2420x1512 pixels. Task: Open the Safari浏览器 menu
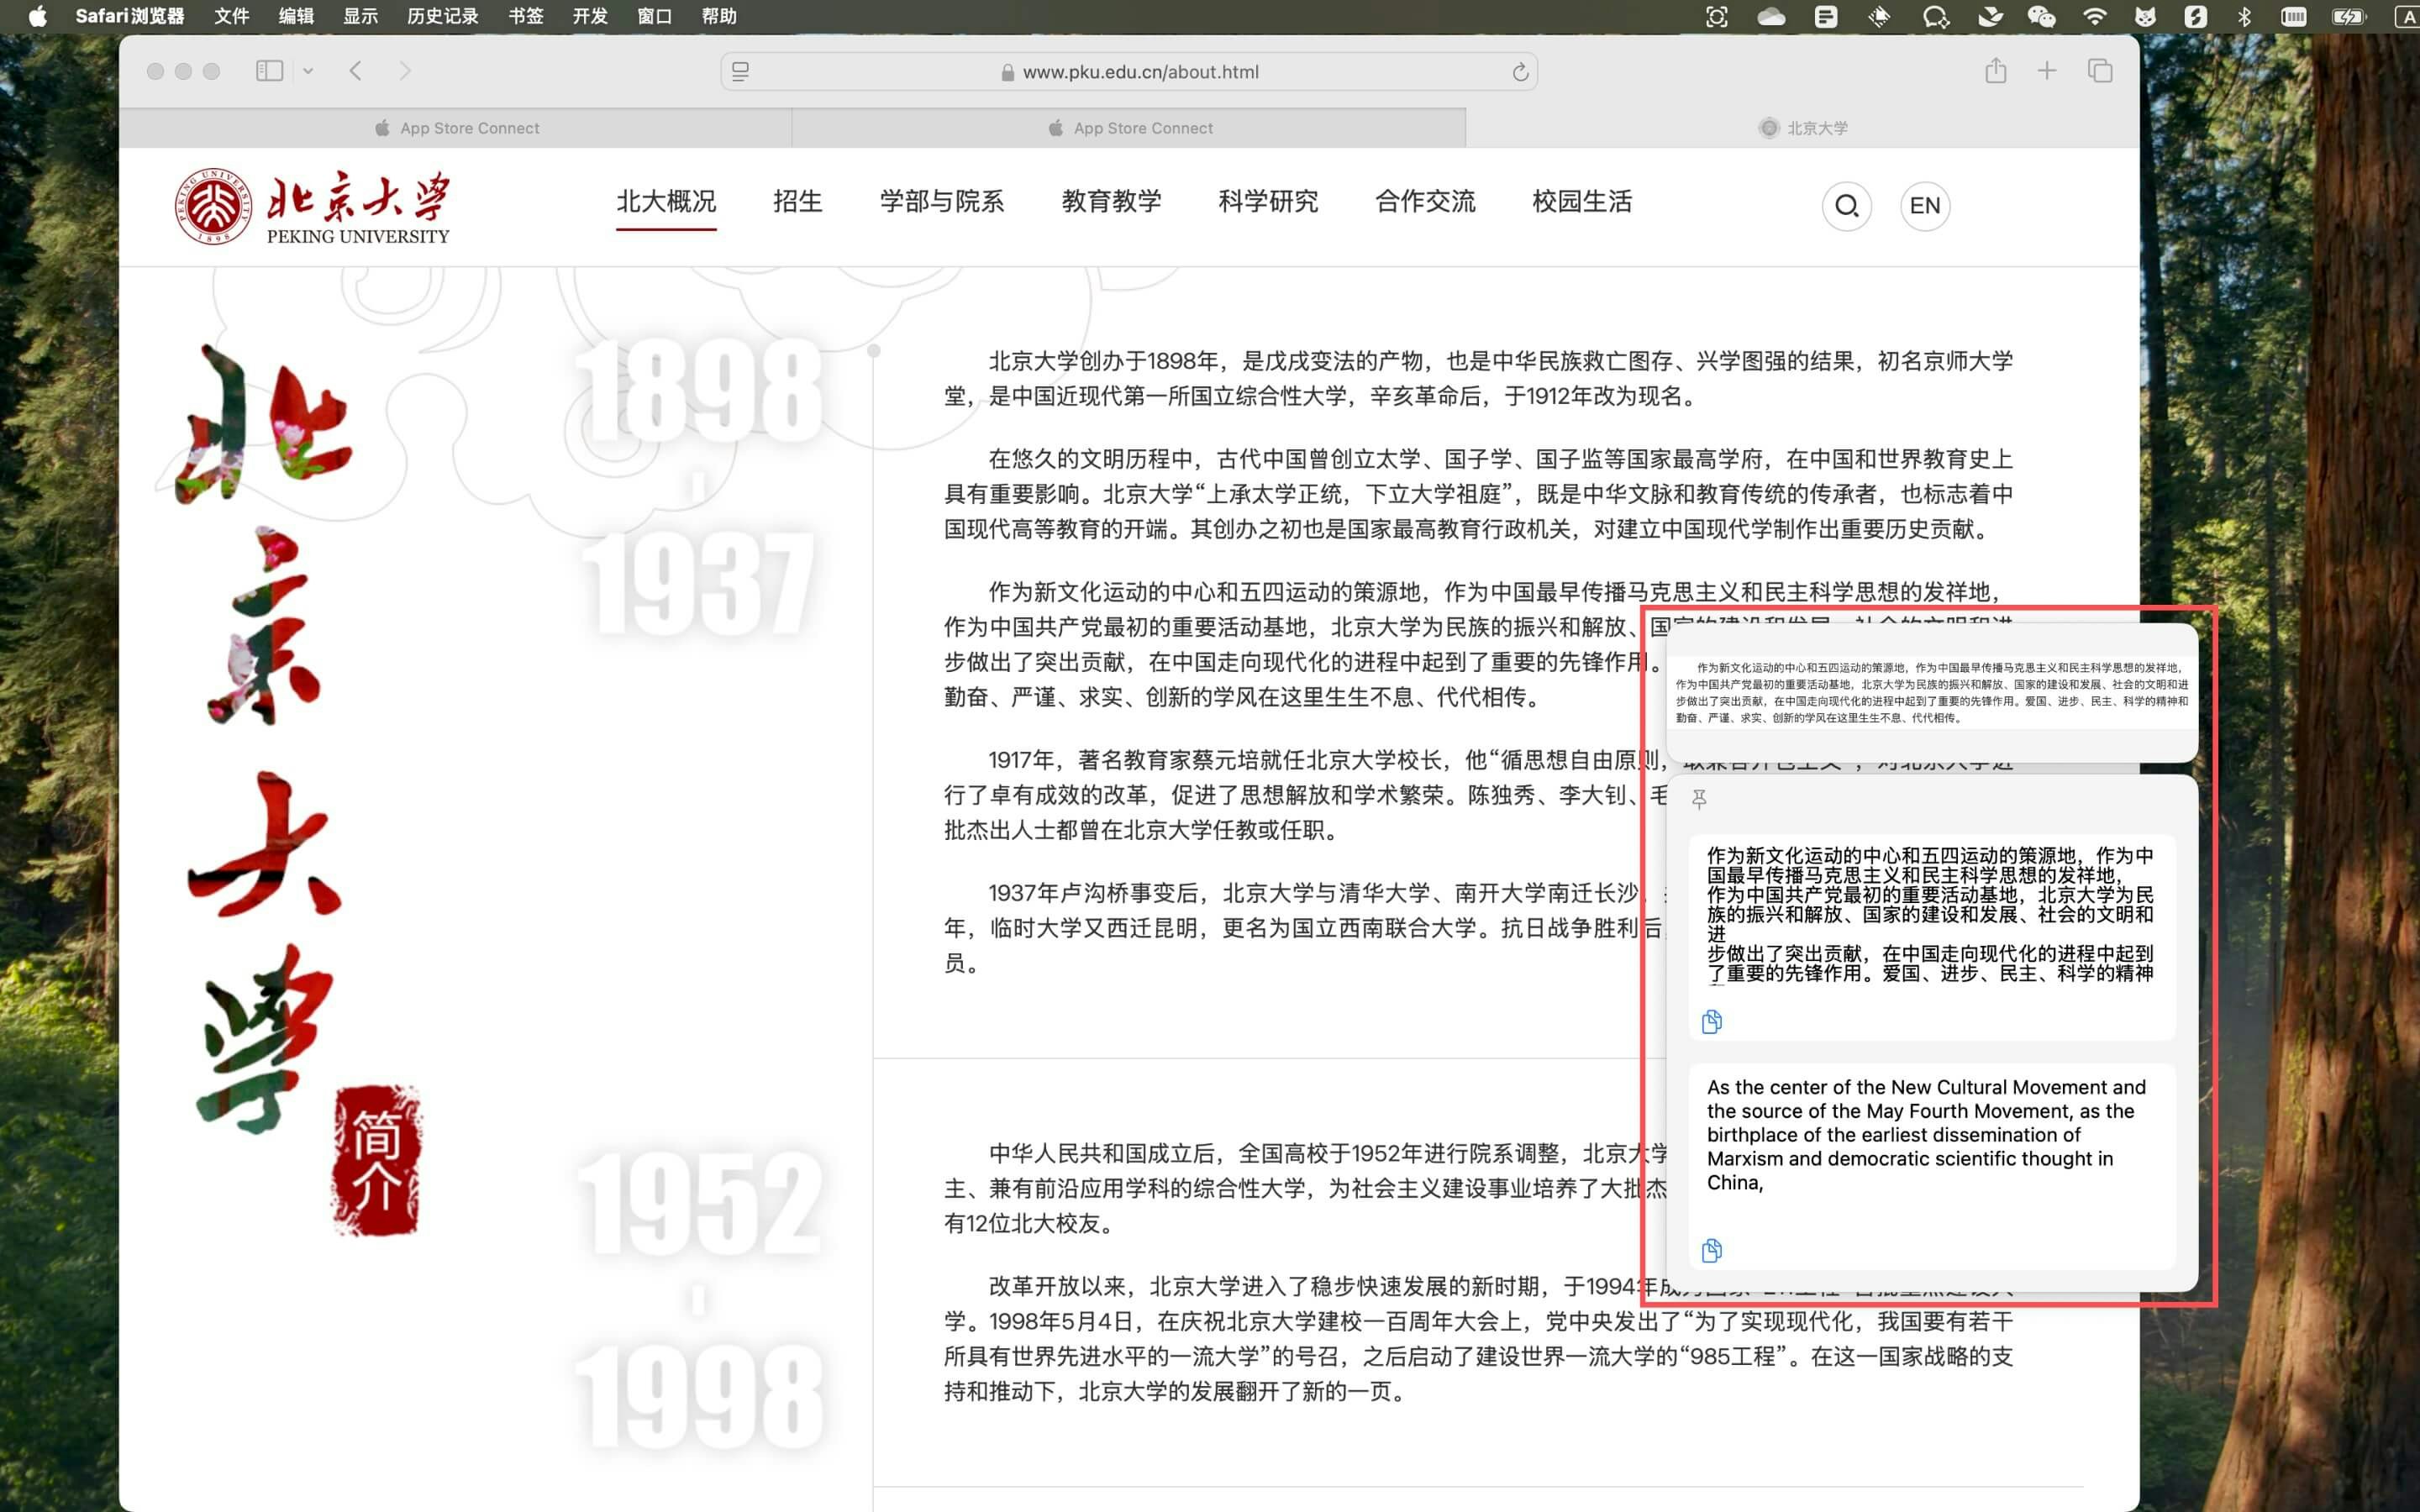[130, 16]
